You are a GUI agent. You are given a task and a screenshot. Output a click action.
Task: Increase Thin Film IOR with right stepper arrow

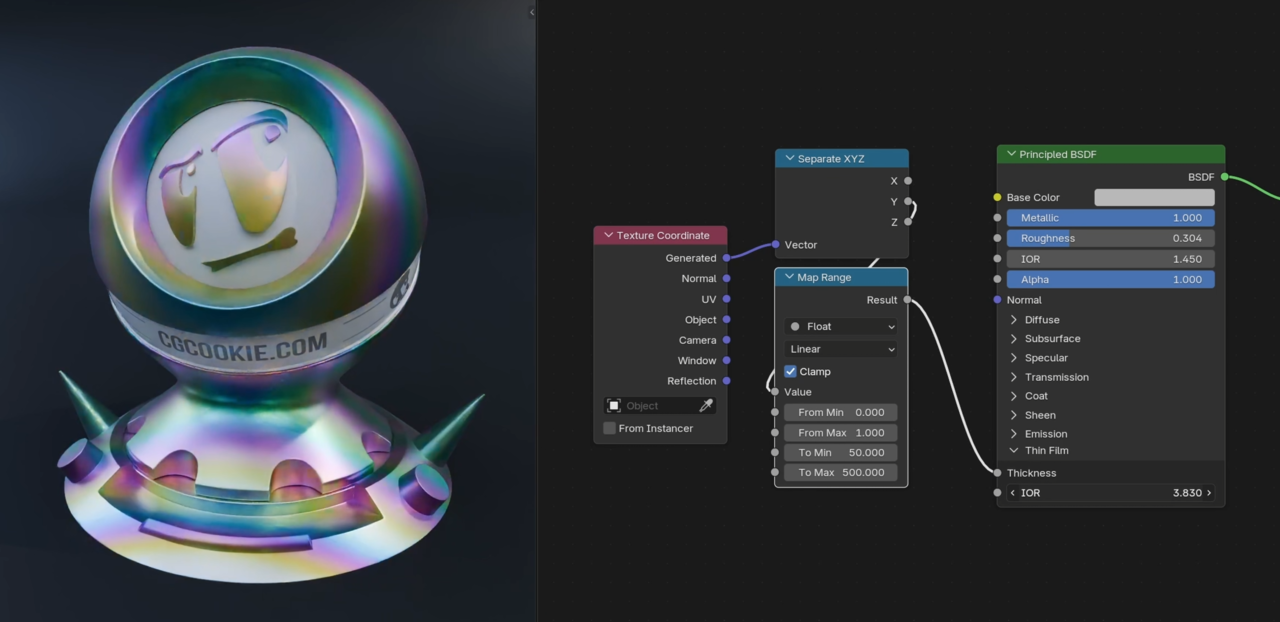click(x=1208, y=492)
